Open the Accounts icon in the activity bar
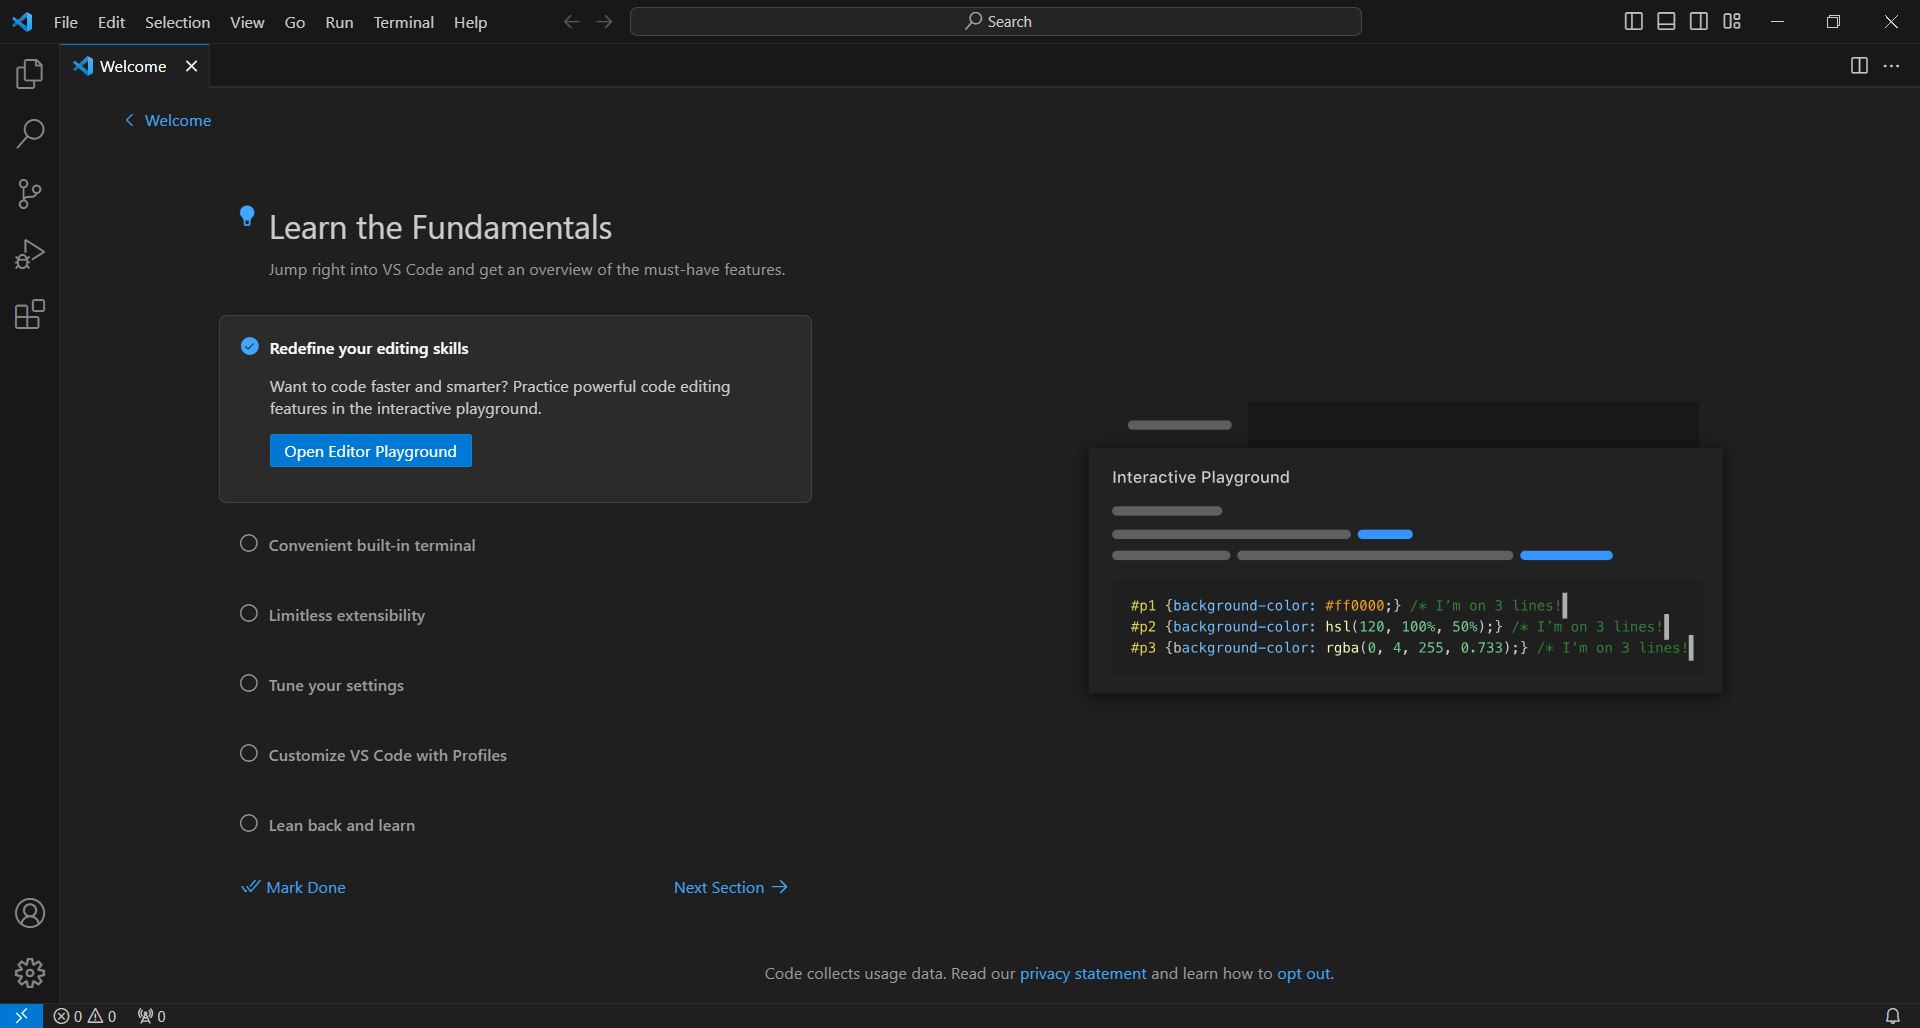This screenshot has height=1028, width=1920. (29, 913)
